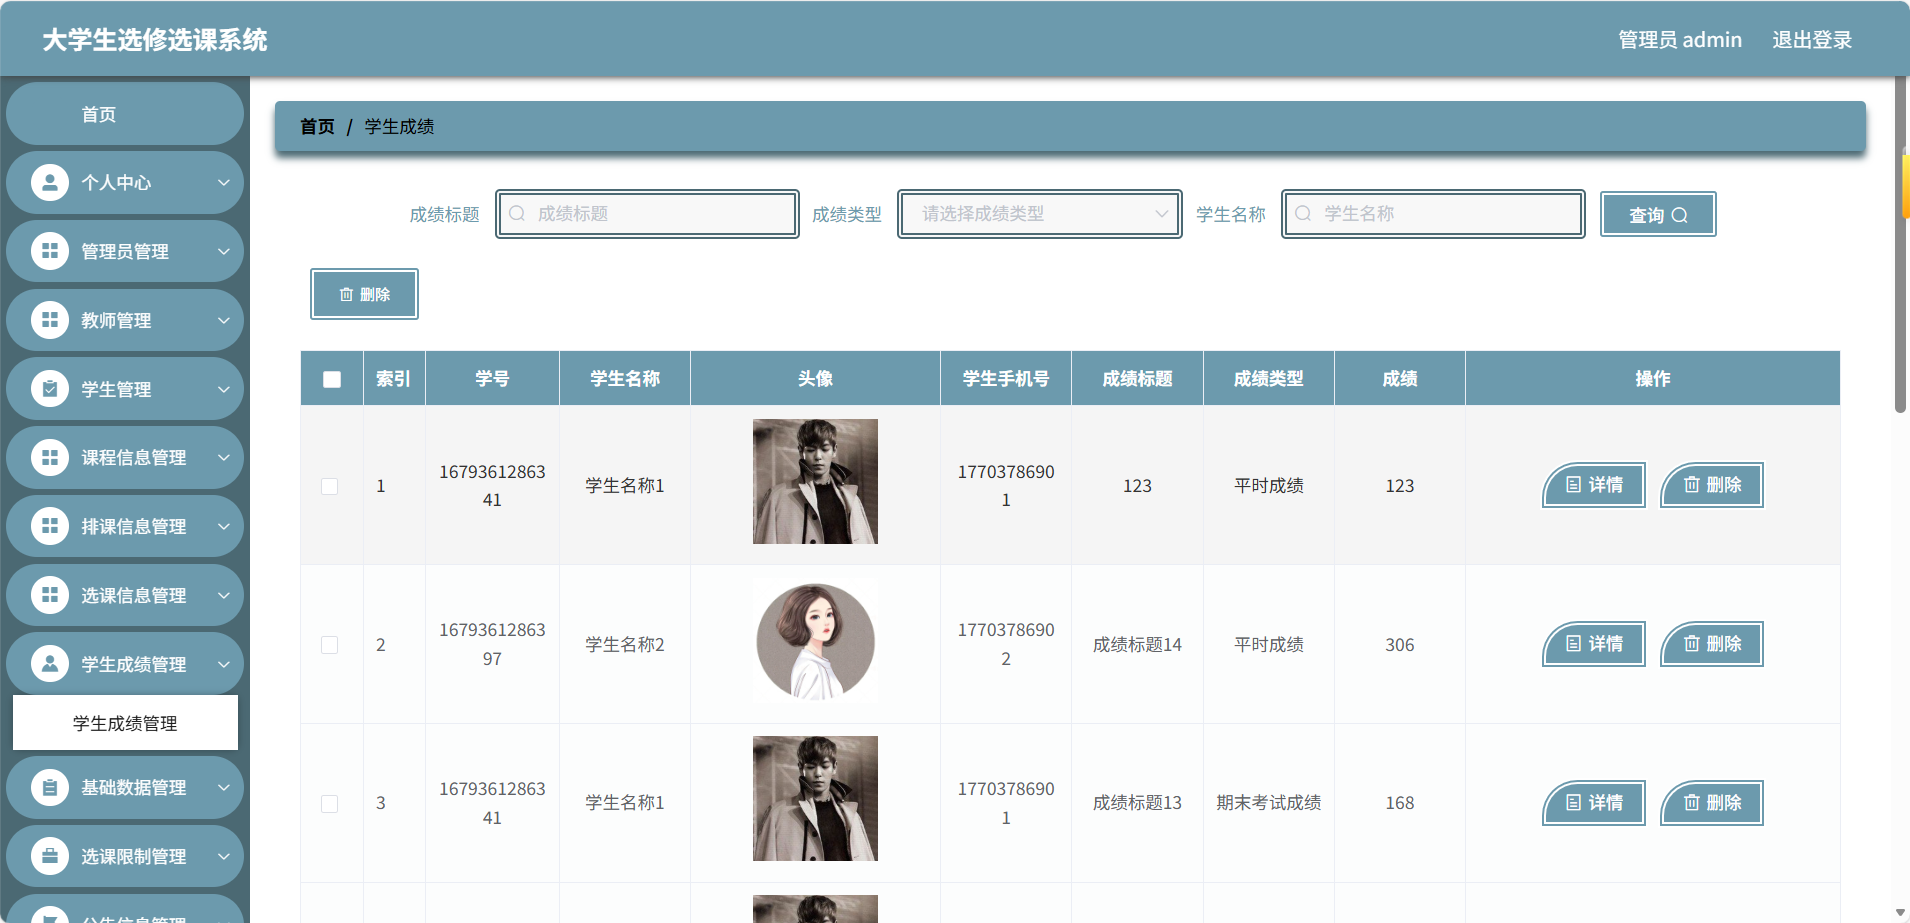
Task: Click the search icon in 成绩标题 field
Action: pos(517,213)
